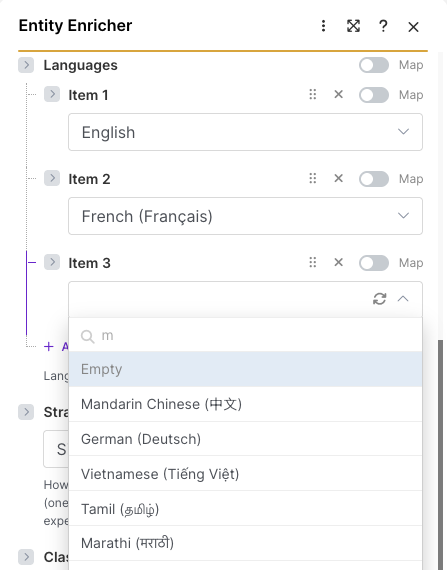Image resolution: width=447 pixels, height=570 pixels.
Task: Choose Vietnamese (Tiếng Việt) from list
Action: point(245,474)
